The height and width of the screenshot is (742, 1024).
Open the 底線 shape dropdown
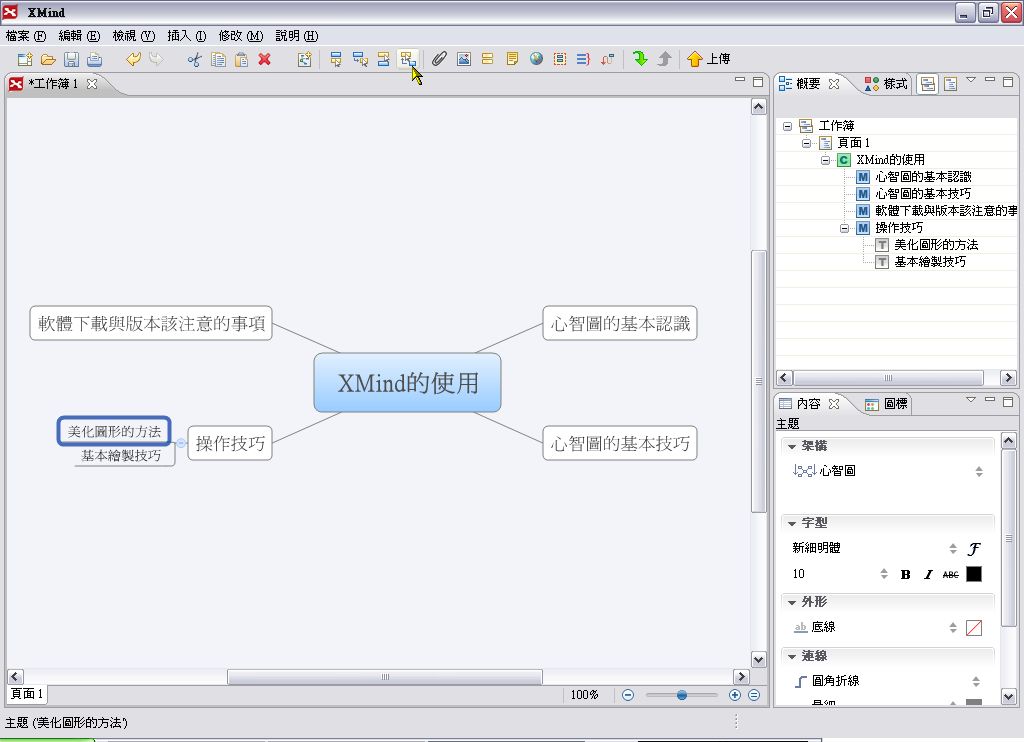(953, 628)
